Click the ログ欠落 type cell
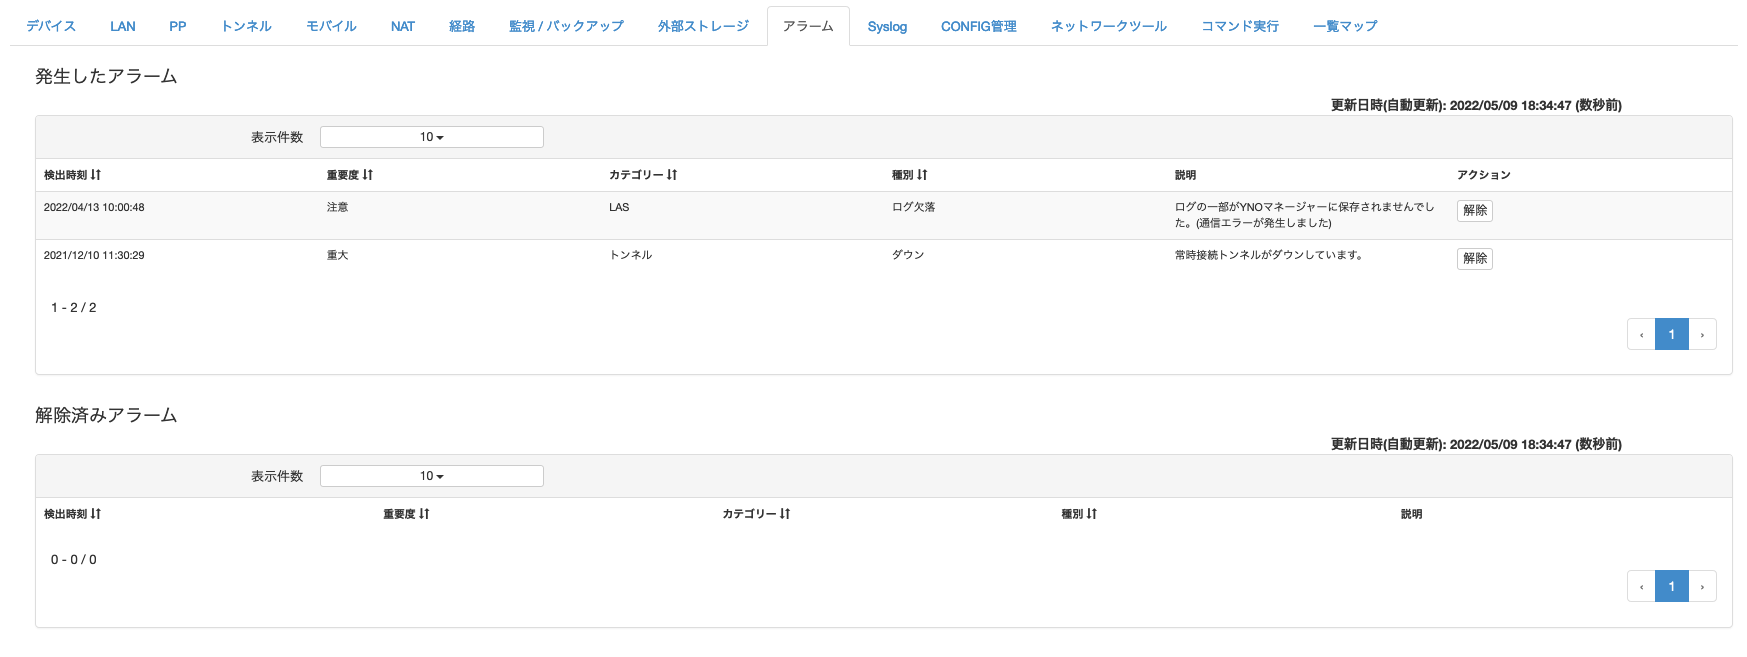 click(913, 207)
